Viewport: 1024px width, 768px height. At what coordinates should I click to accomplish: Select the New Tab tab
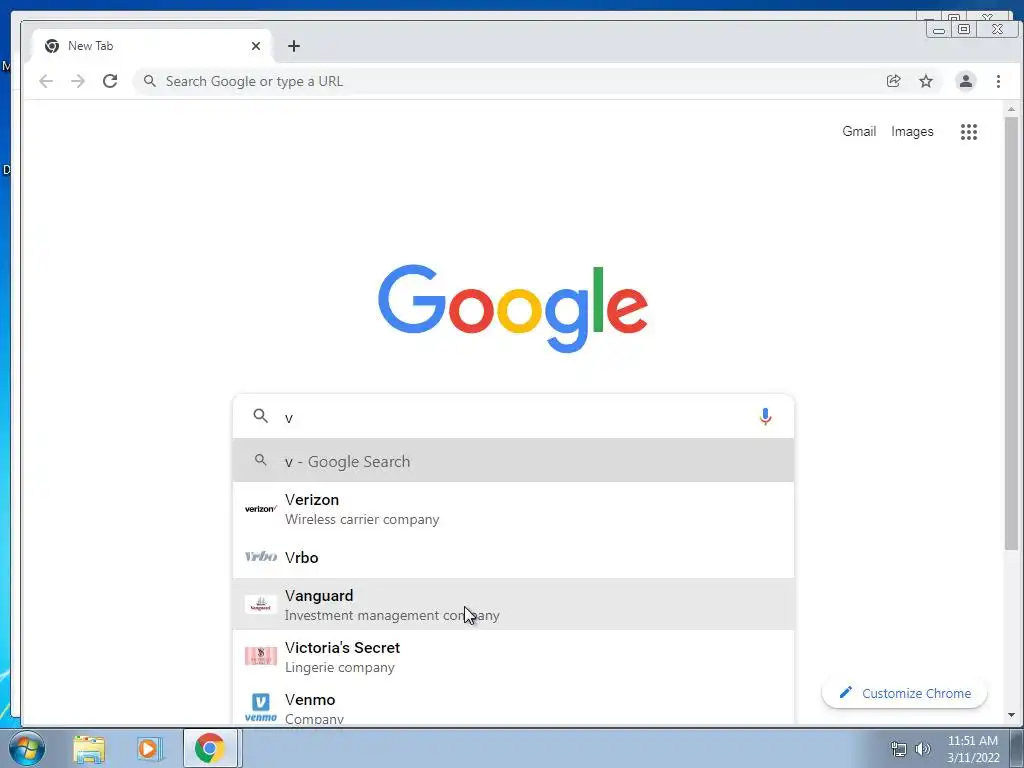point(152,46)
